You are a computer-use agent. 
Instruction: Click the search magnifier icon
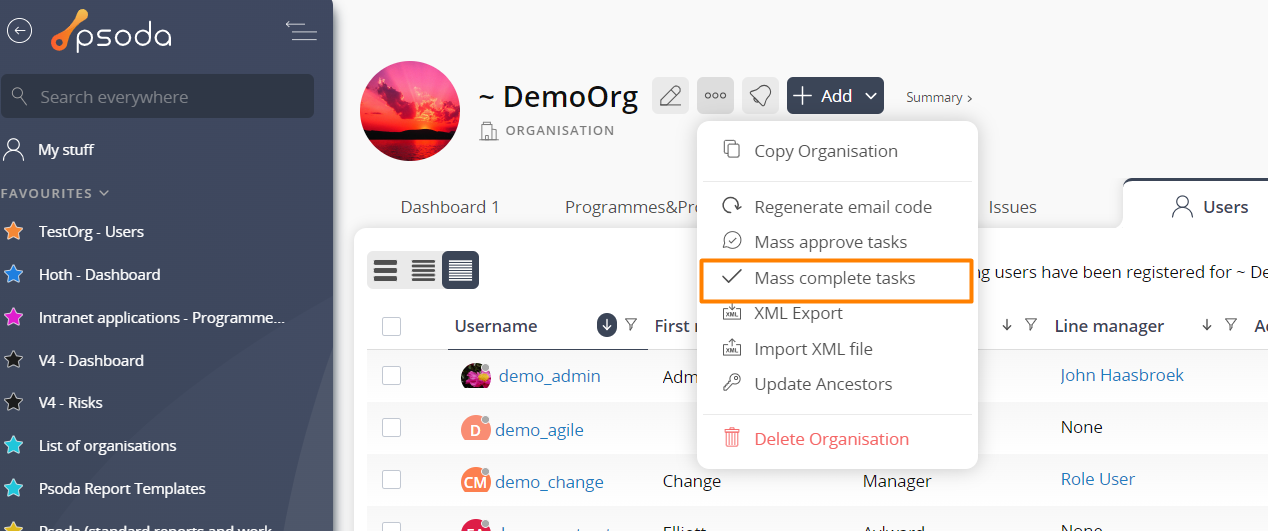pyautogui.click(x=20, y=97)
